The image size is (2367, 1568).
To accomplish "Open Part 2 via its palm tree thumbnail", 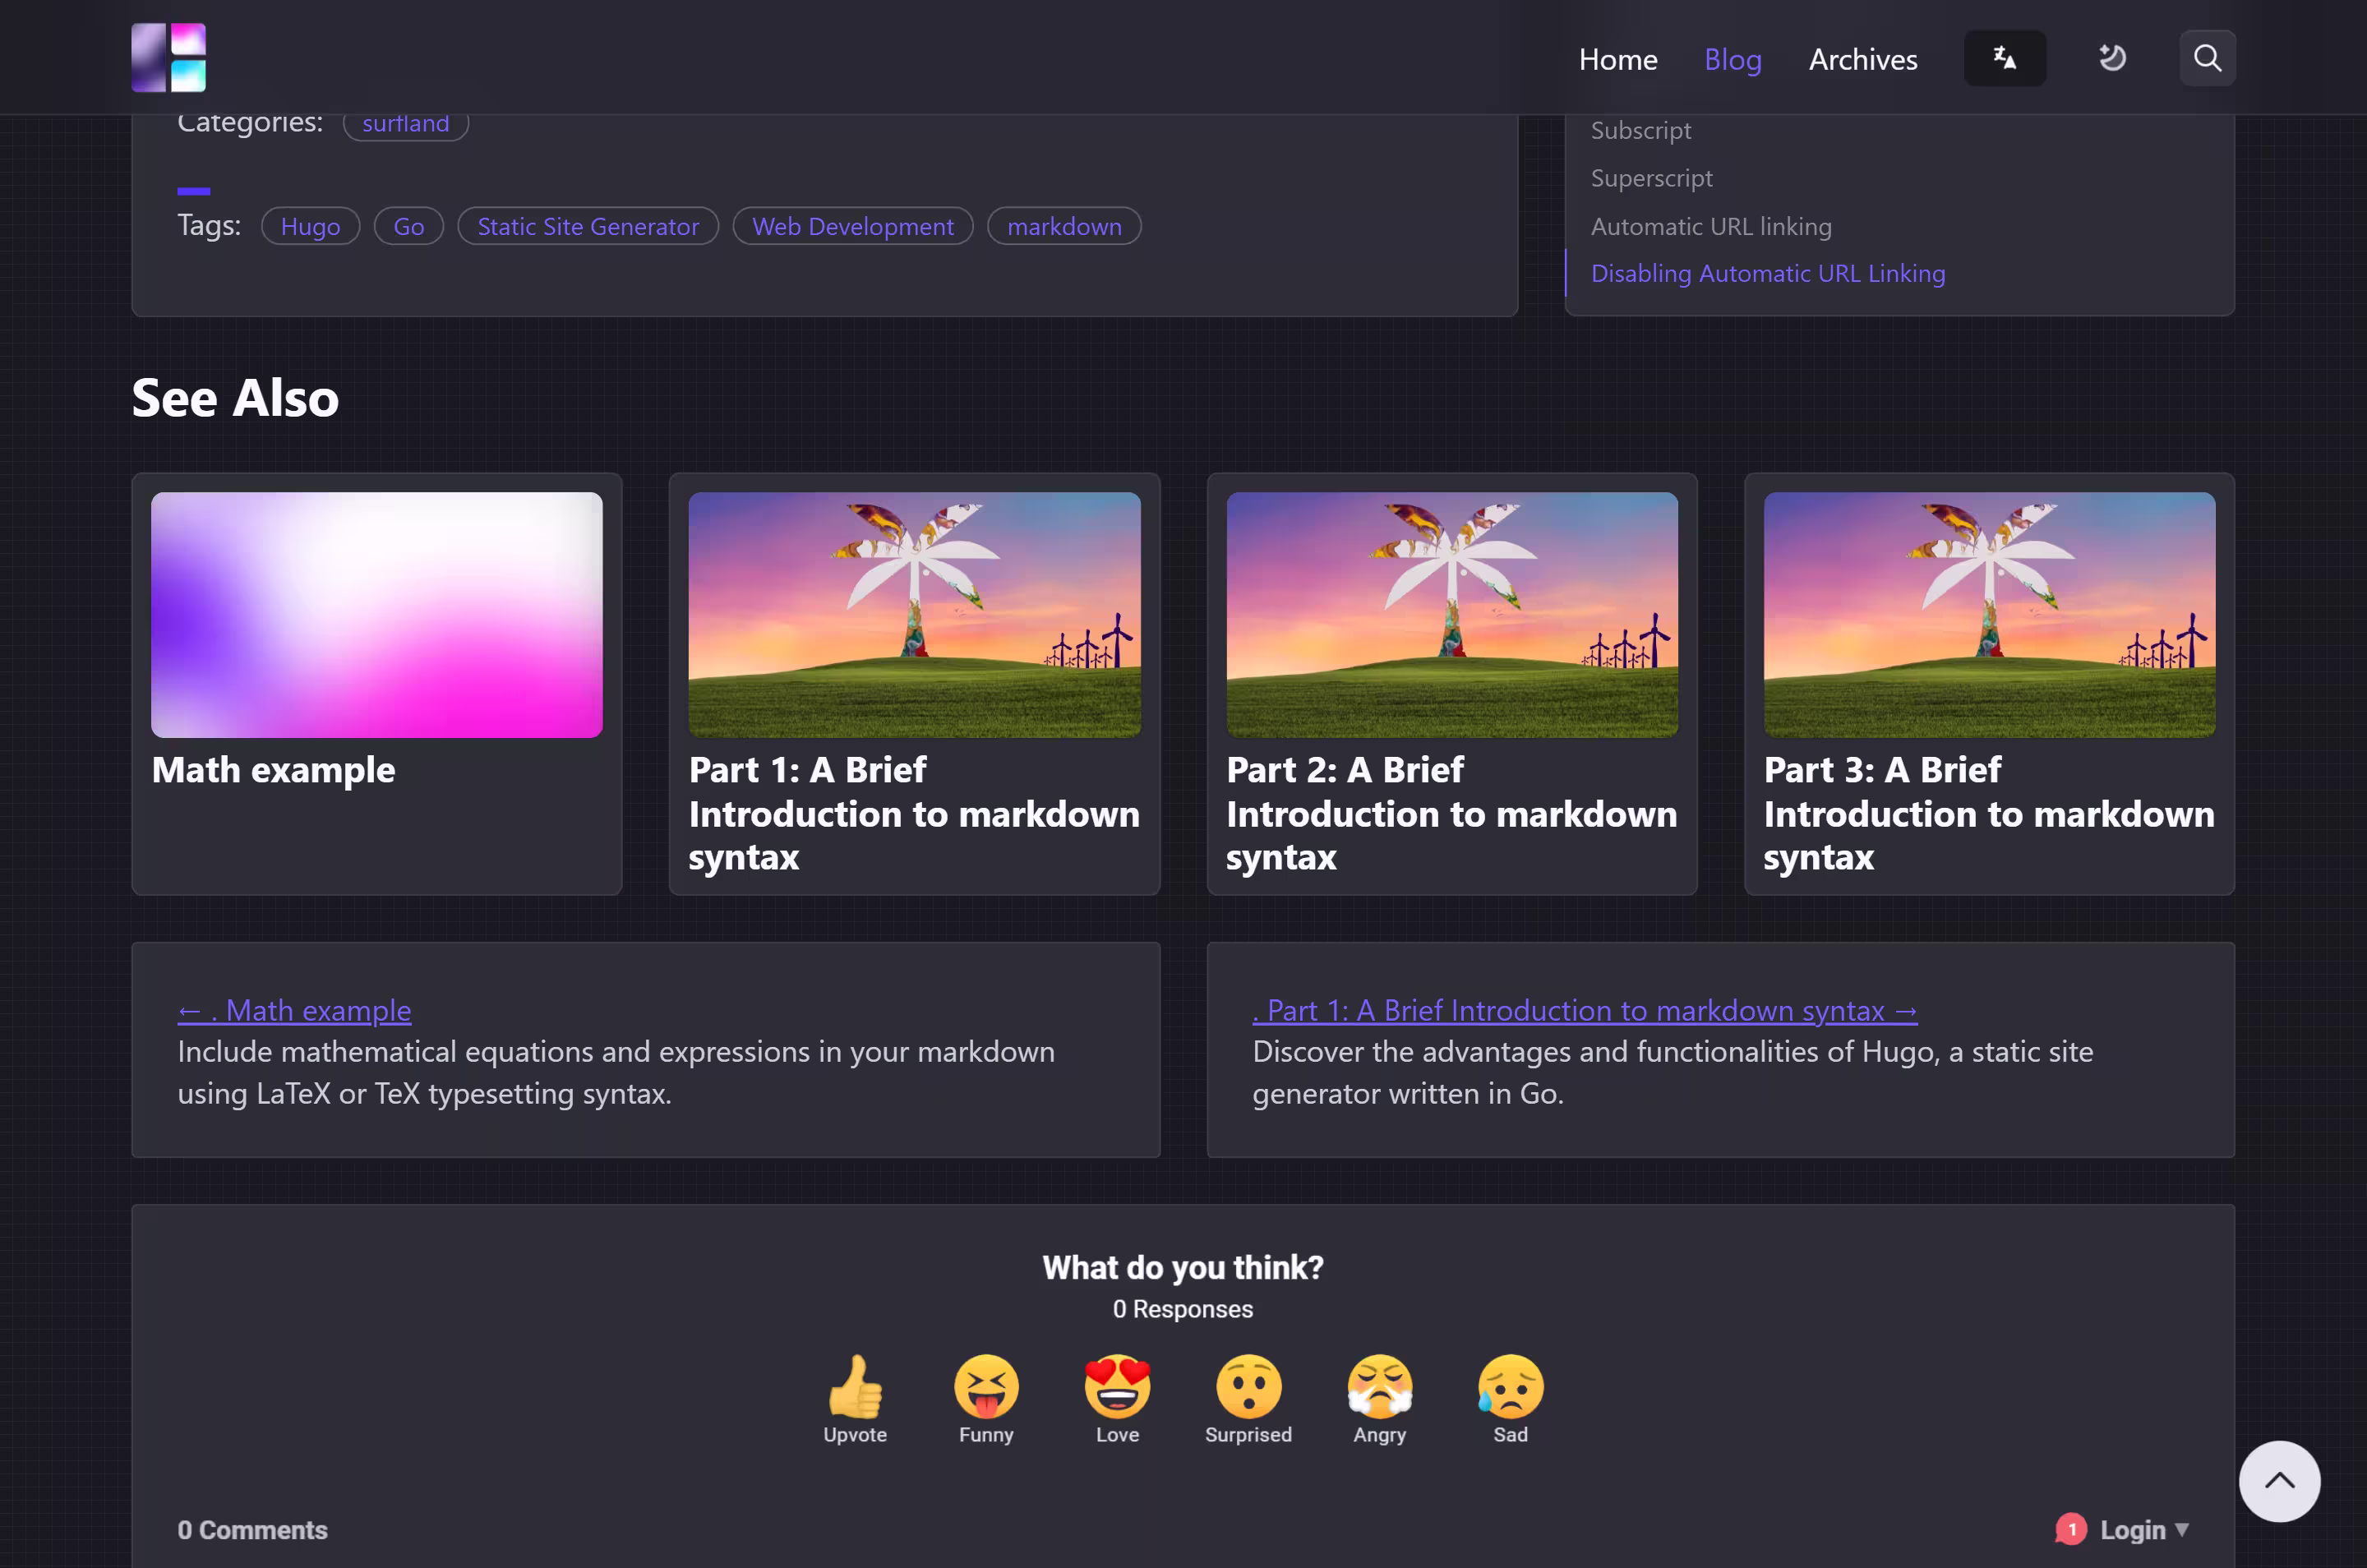I will [1452, 614].
